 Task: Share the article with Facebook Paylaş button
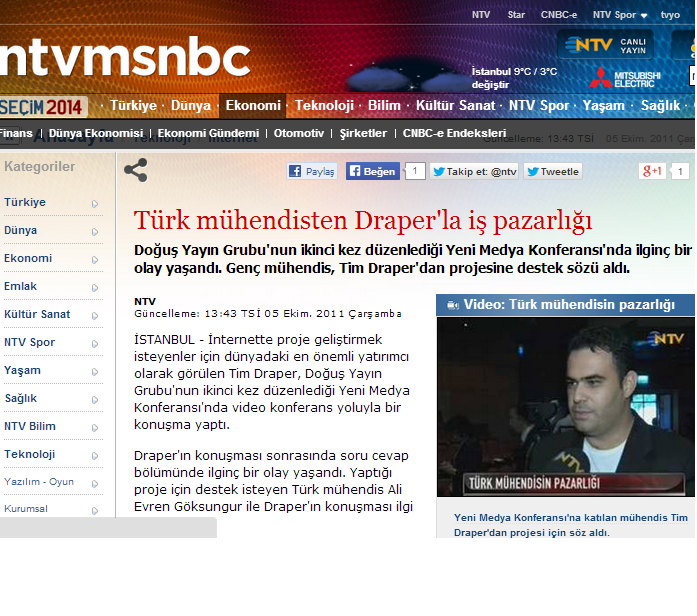312,171
